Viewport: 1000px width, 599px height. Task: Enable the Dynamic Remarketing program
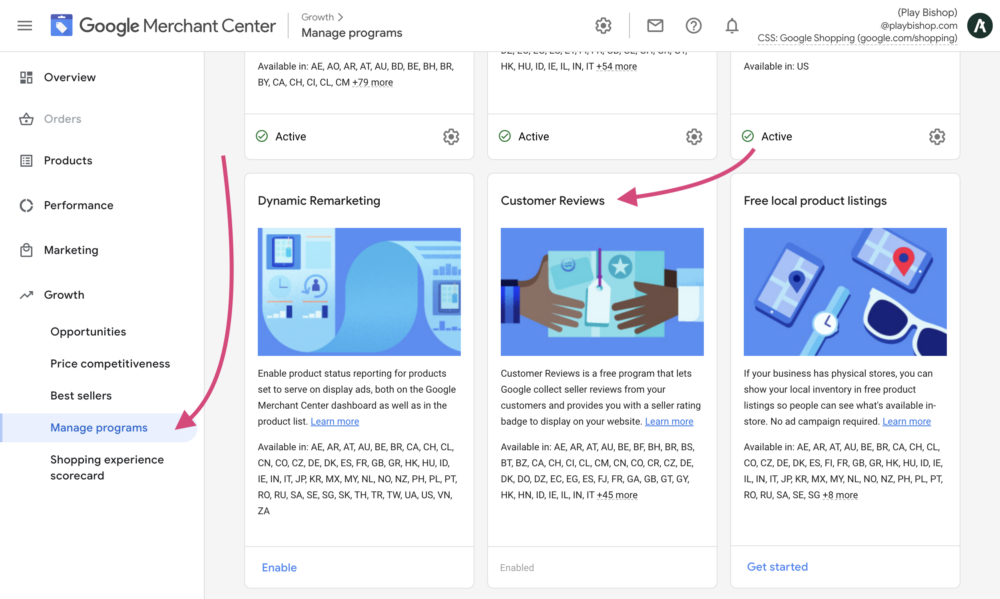click(279, 567)
